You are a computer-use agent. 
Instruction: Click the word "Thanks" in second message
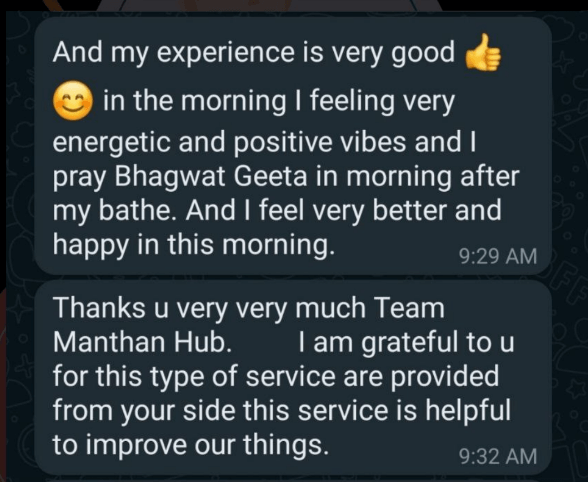click(99, 308)
